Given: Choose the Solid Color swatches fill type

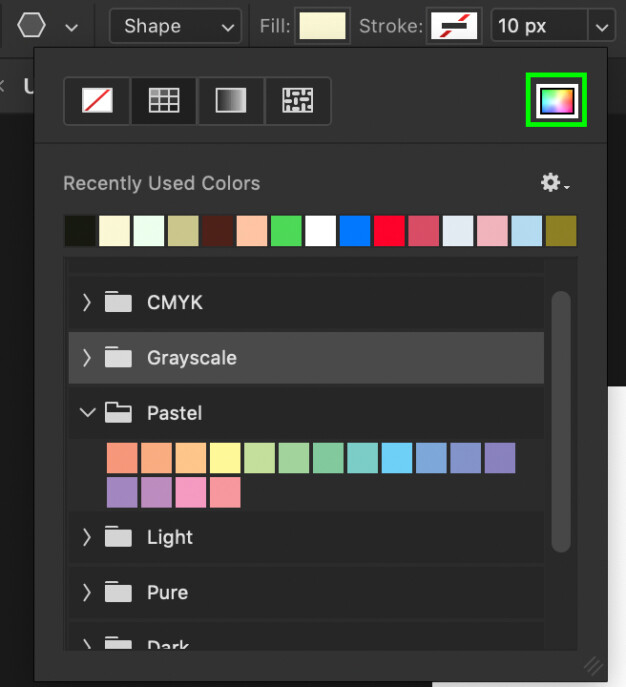Looking at the screenshot, I should (164, 100).
